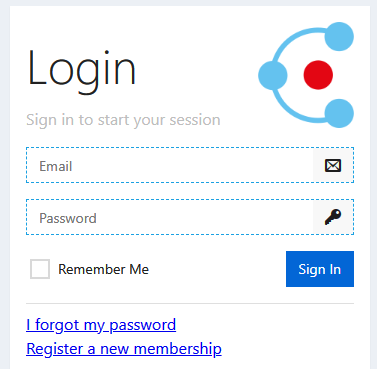
Task: Click the horizontal divider above the links
Action: pos(190,304)
